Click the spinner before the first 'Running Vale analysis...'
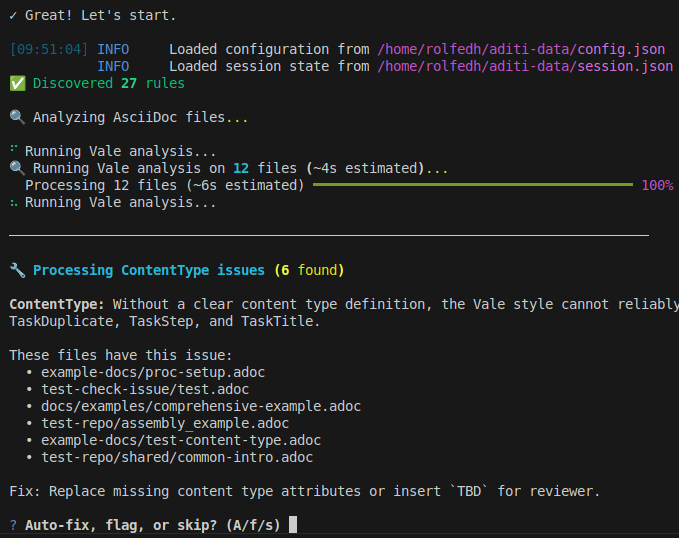The image size is (679, 538). tap(14, 149)
